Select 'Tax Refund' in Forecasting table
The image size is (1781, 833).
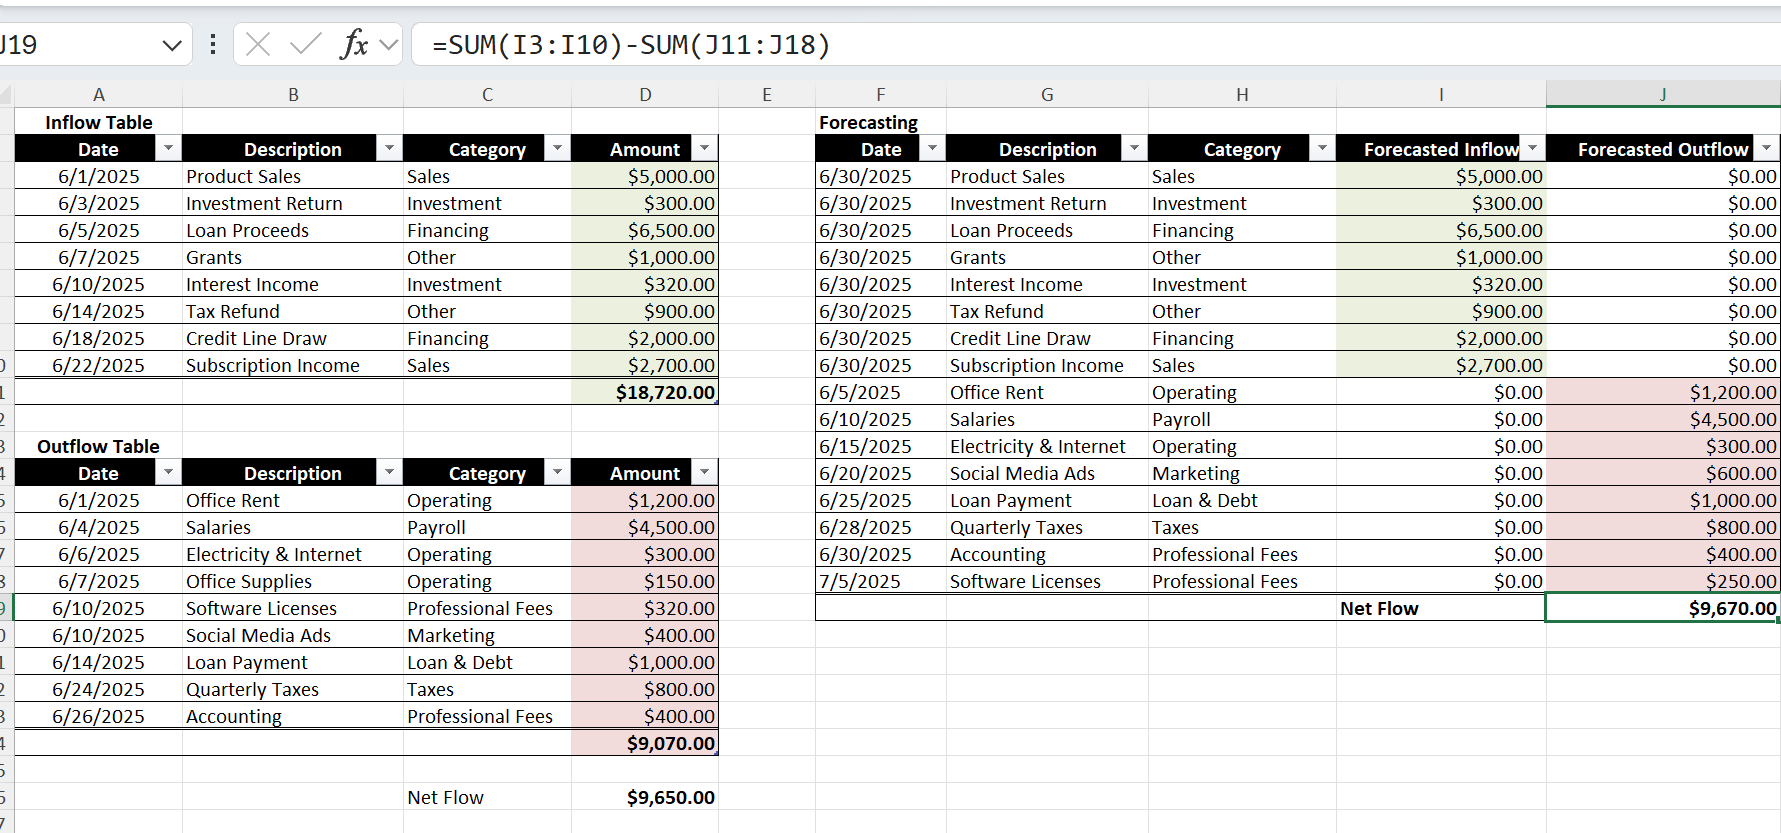1047,311
